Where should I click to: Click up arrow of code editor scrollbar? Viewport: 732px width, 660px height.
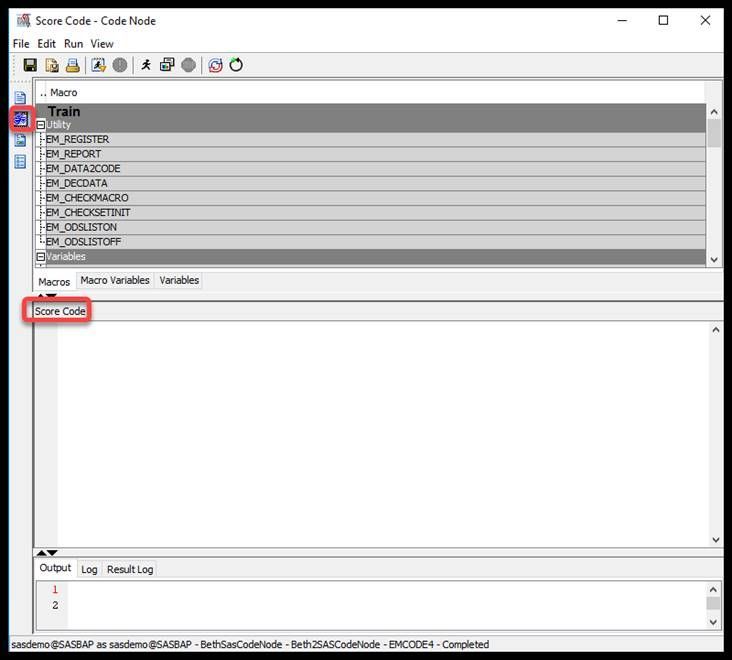click(x=716, y=330)
